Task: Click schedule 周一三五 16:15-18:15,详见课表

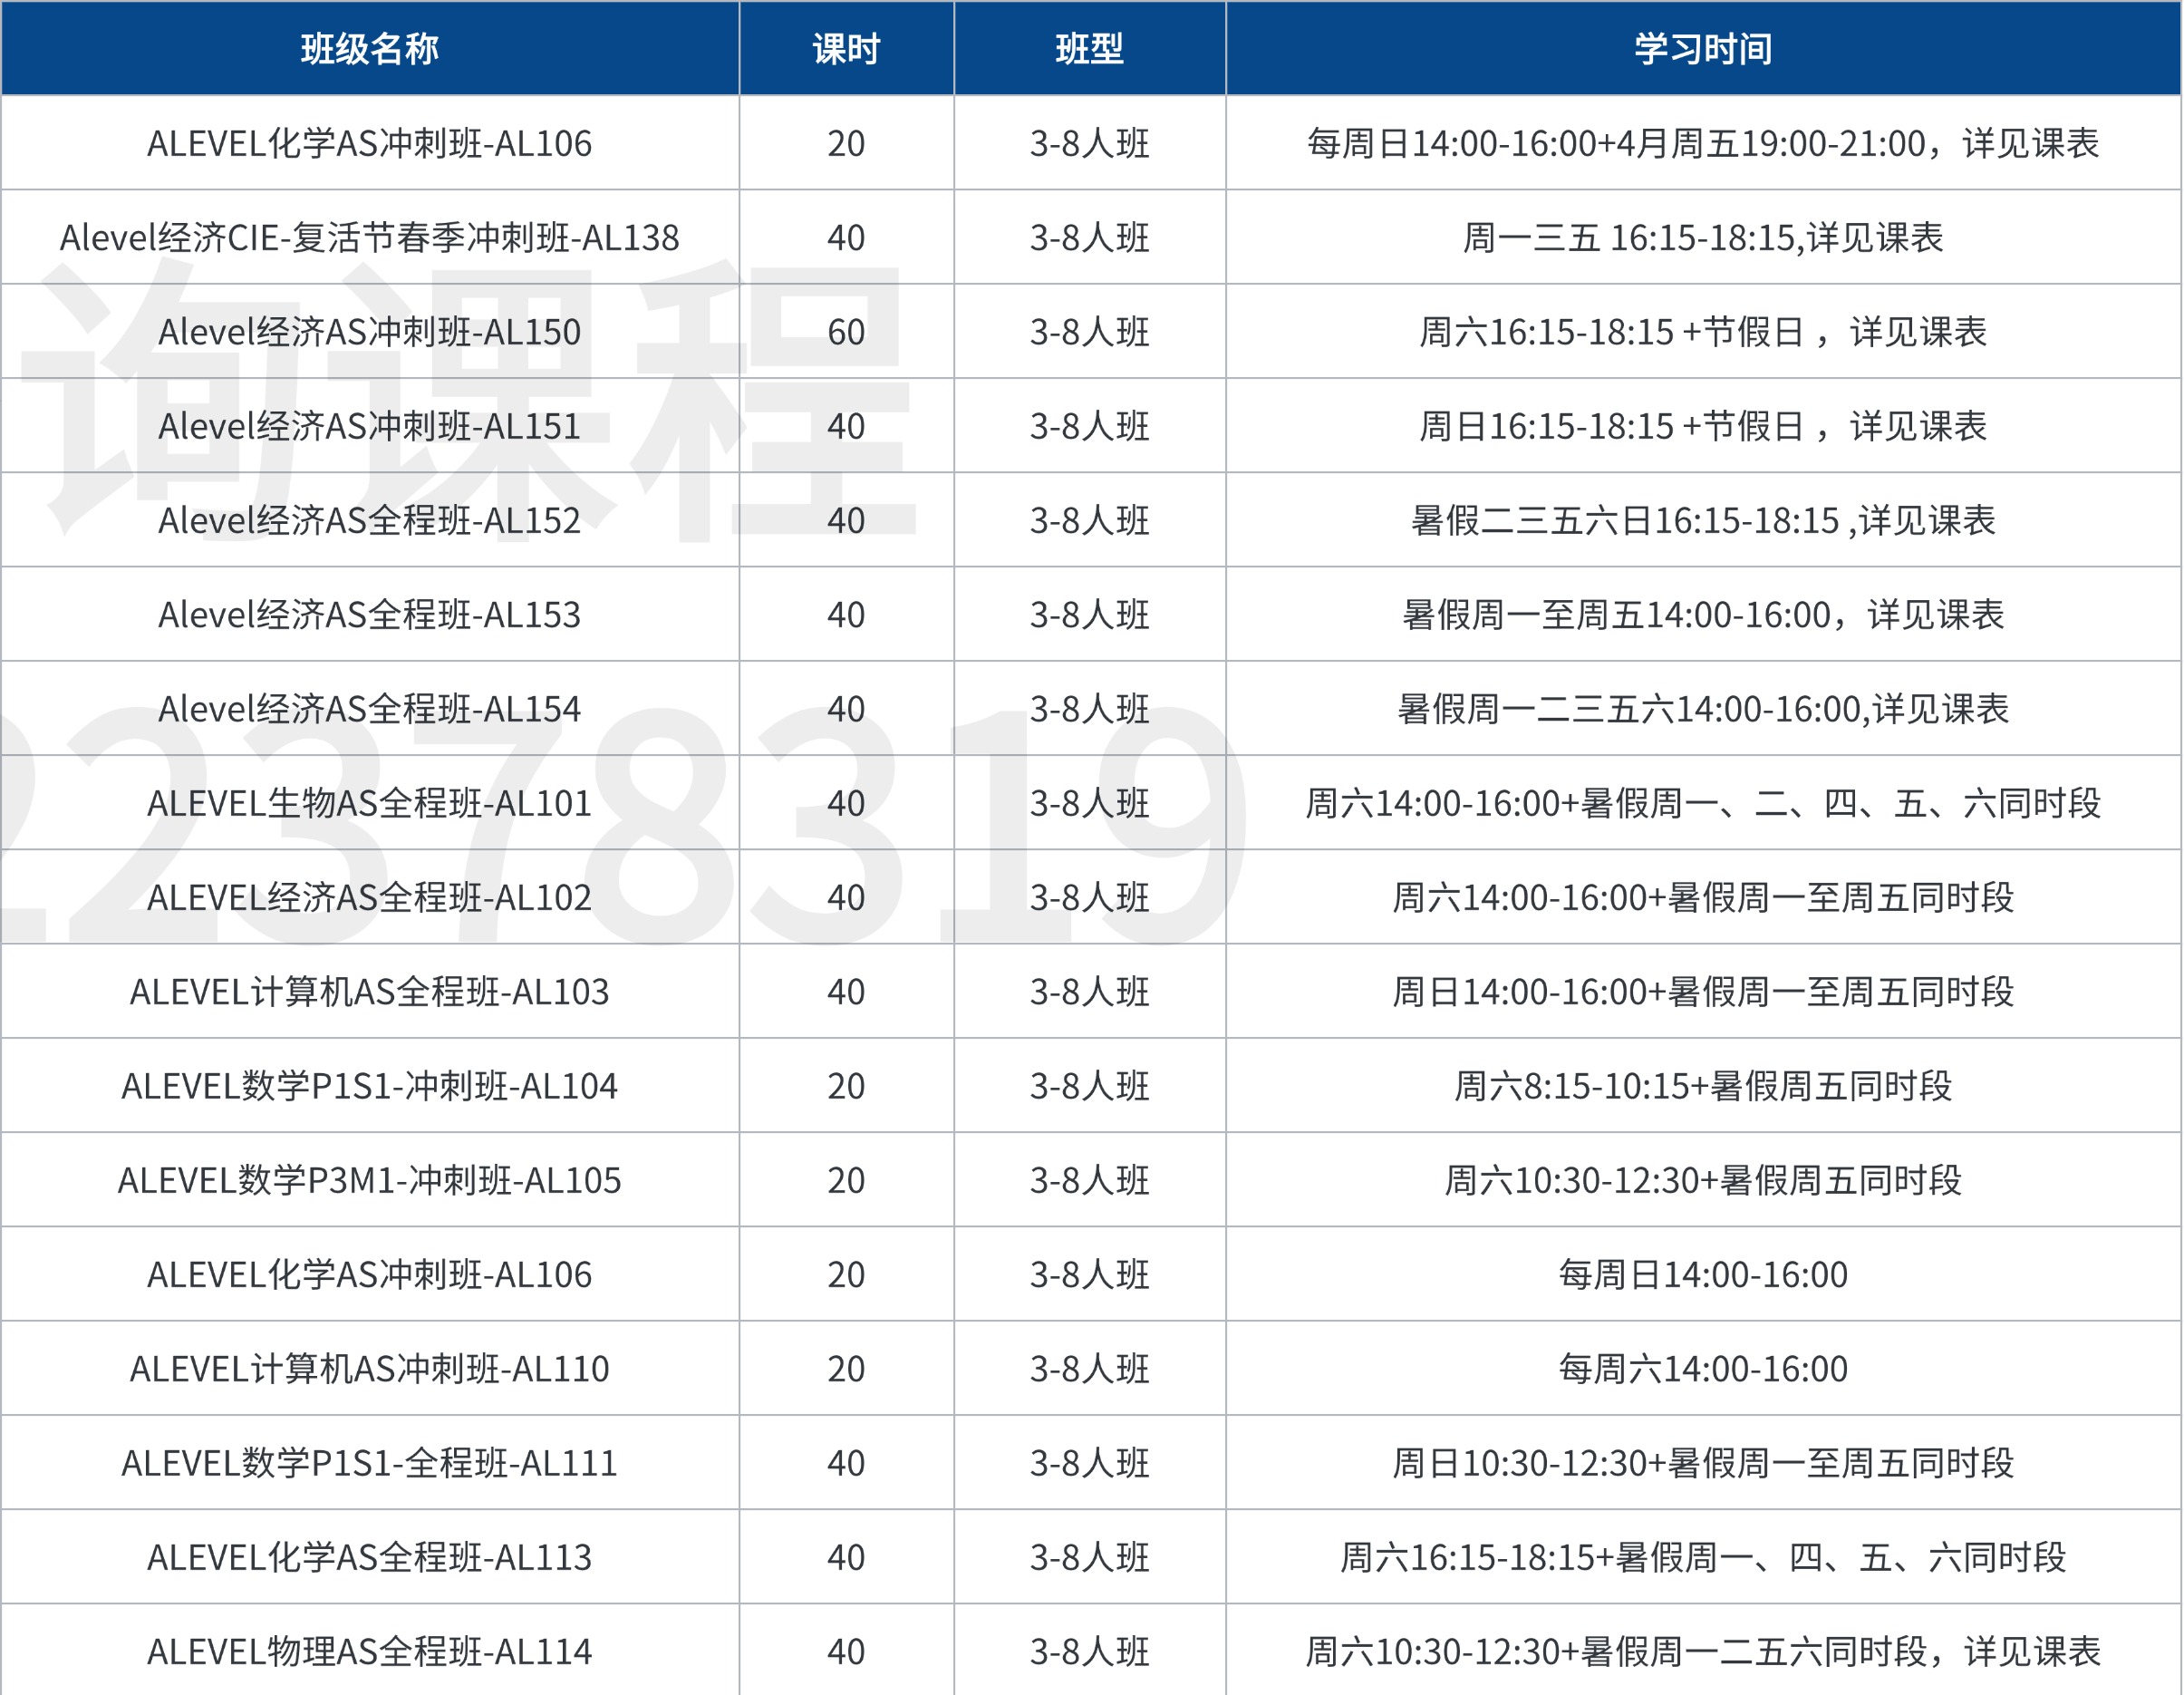Action: (x=1702, y=238)
